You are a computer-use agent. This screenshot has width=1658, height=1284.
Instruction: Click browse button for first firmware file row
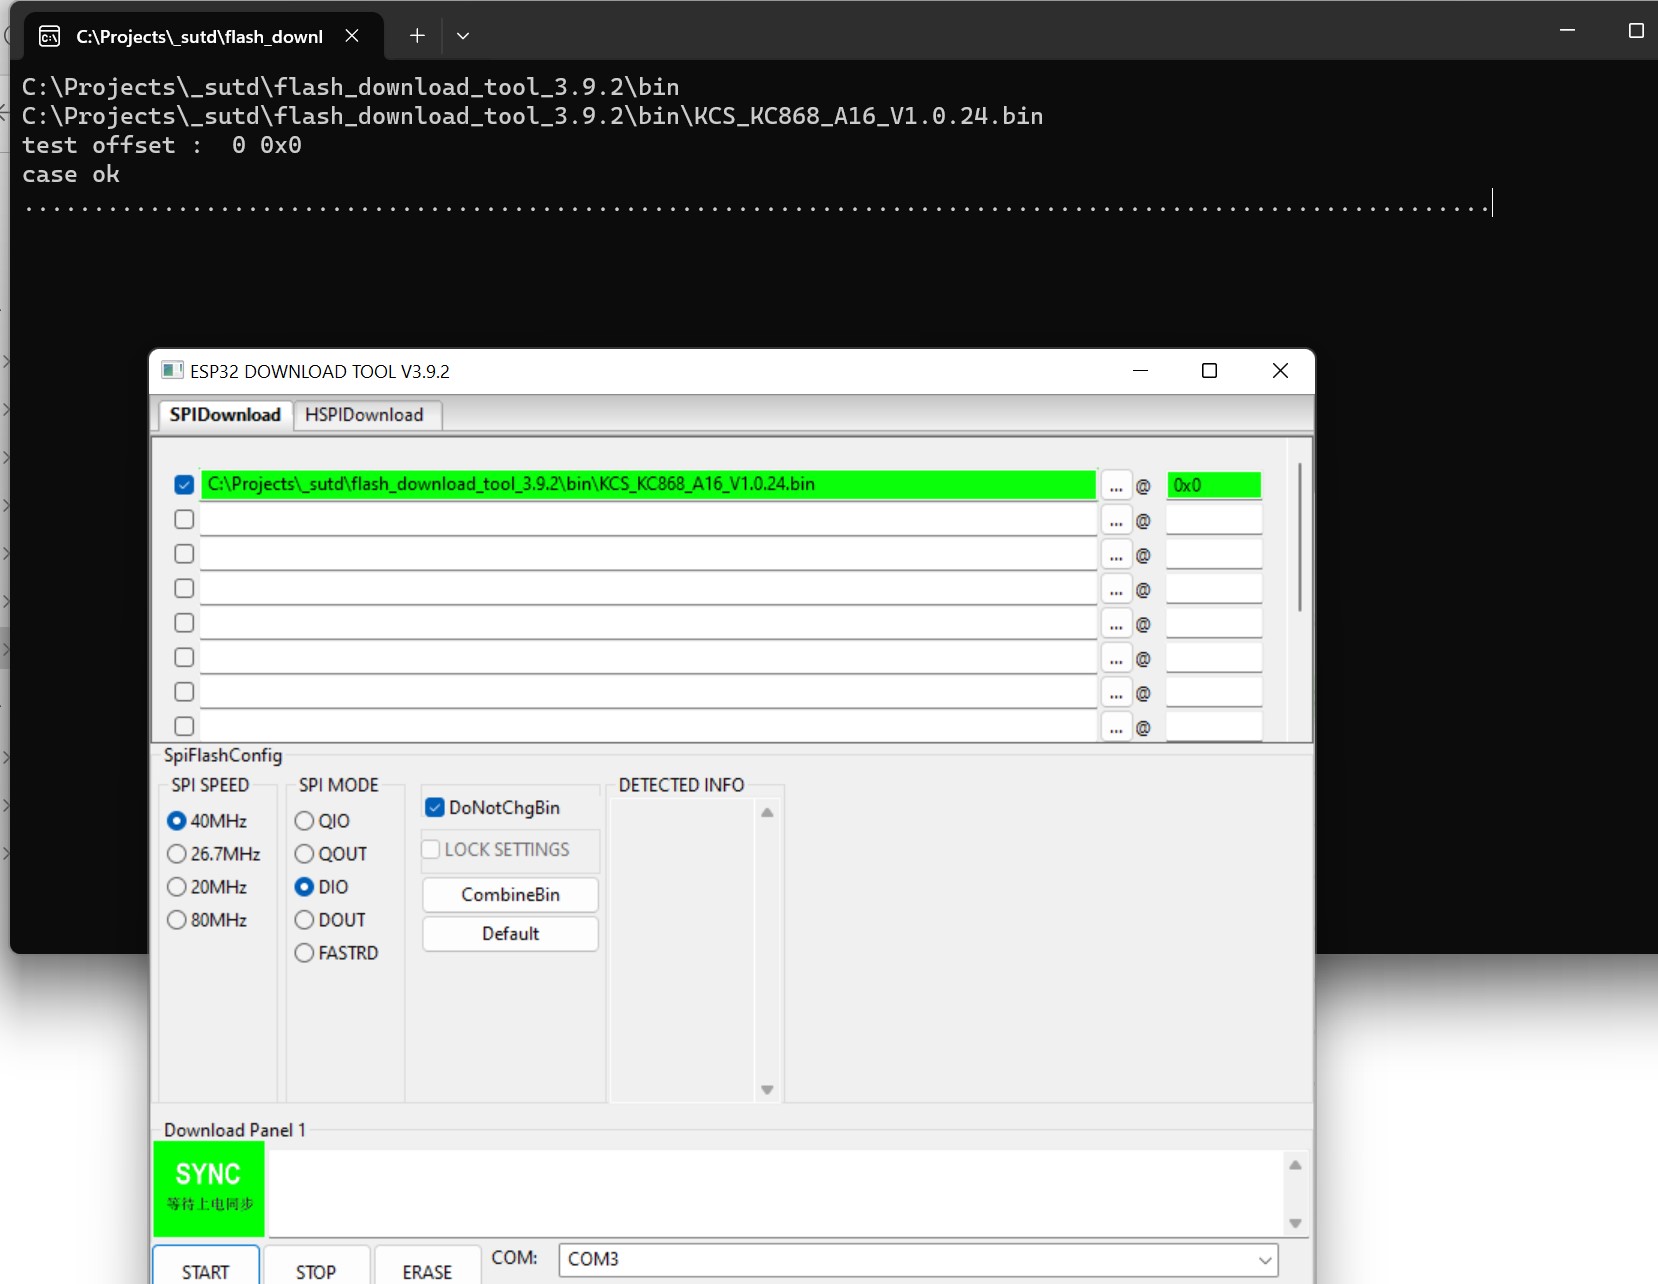click(1116, 486)
